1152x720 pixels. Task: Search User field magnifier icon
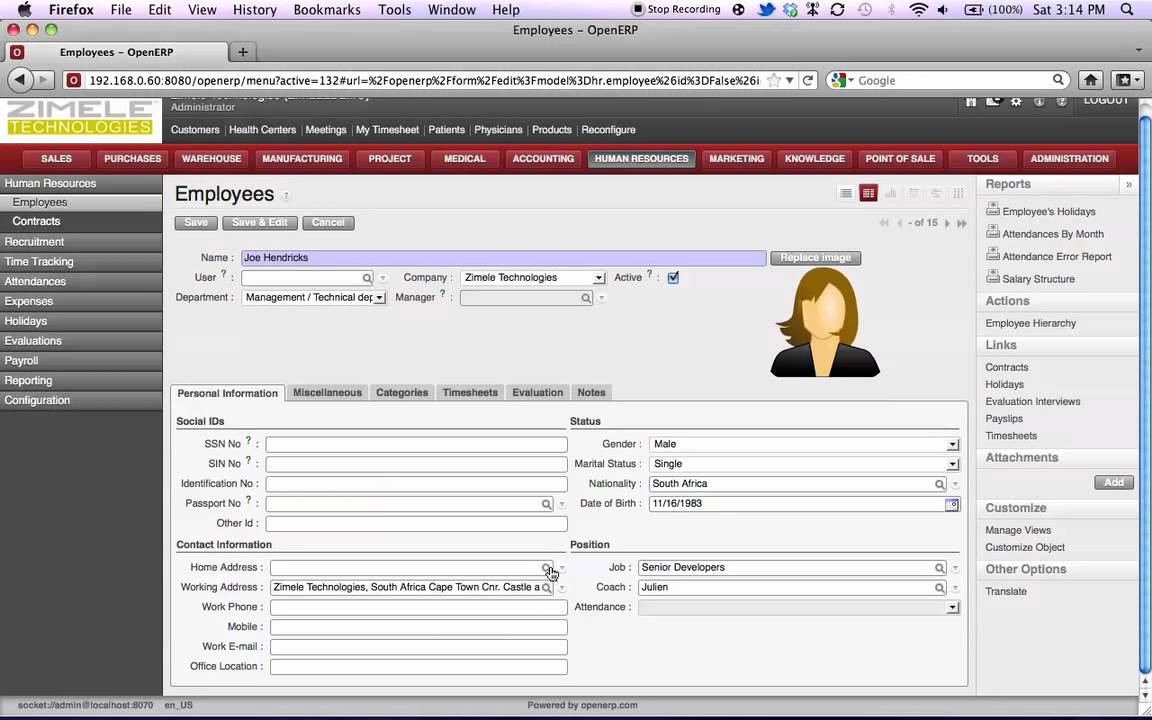coord(367,278)
